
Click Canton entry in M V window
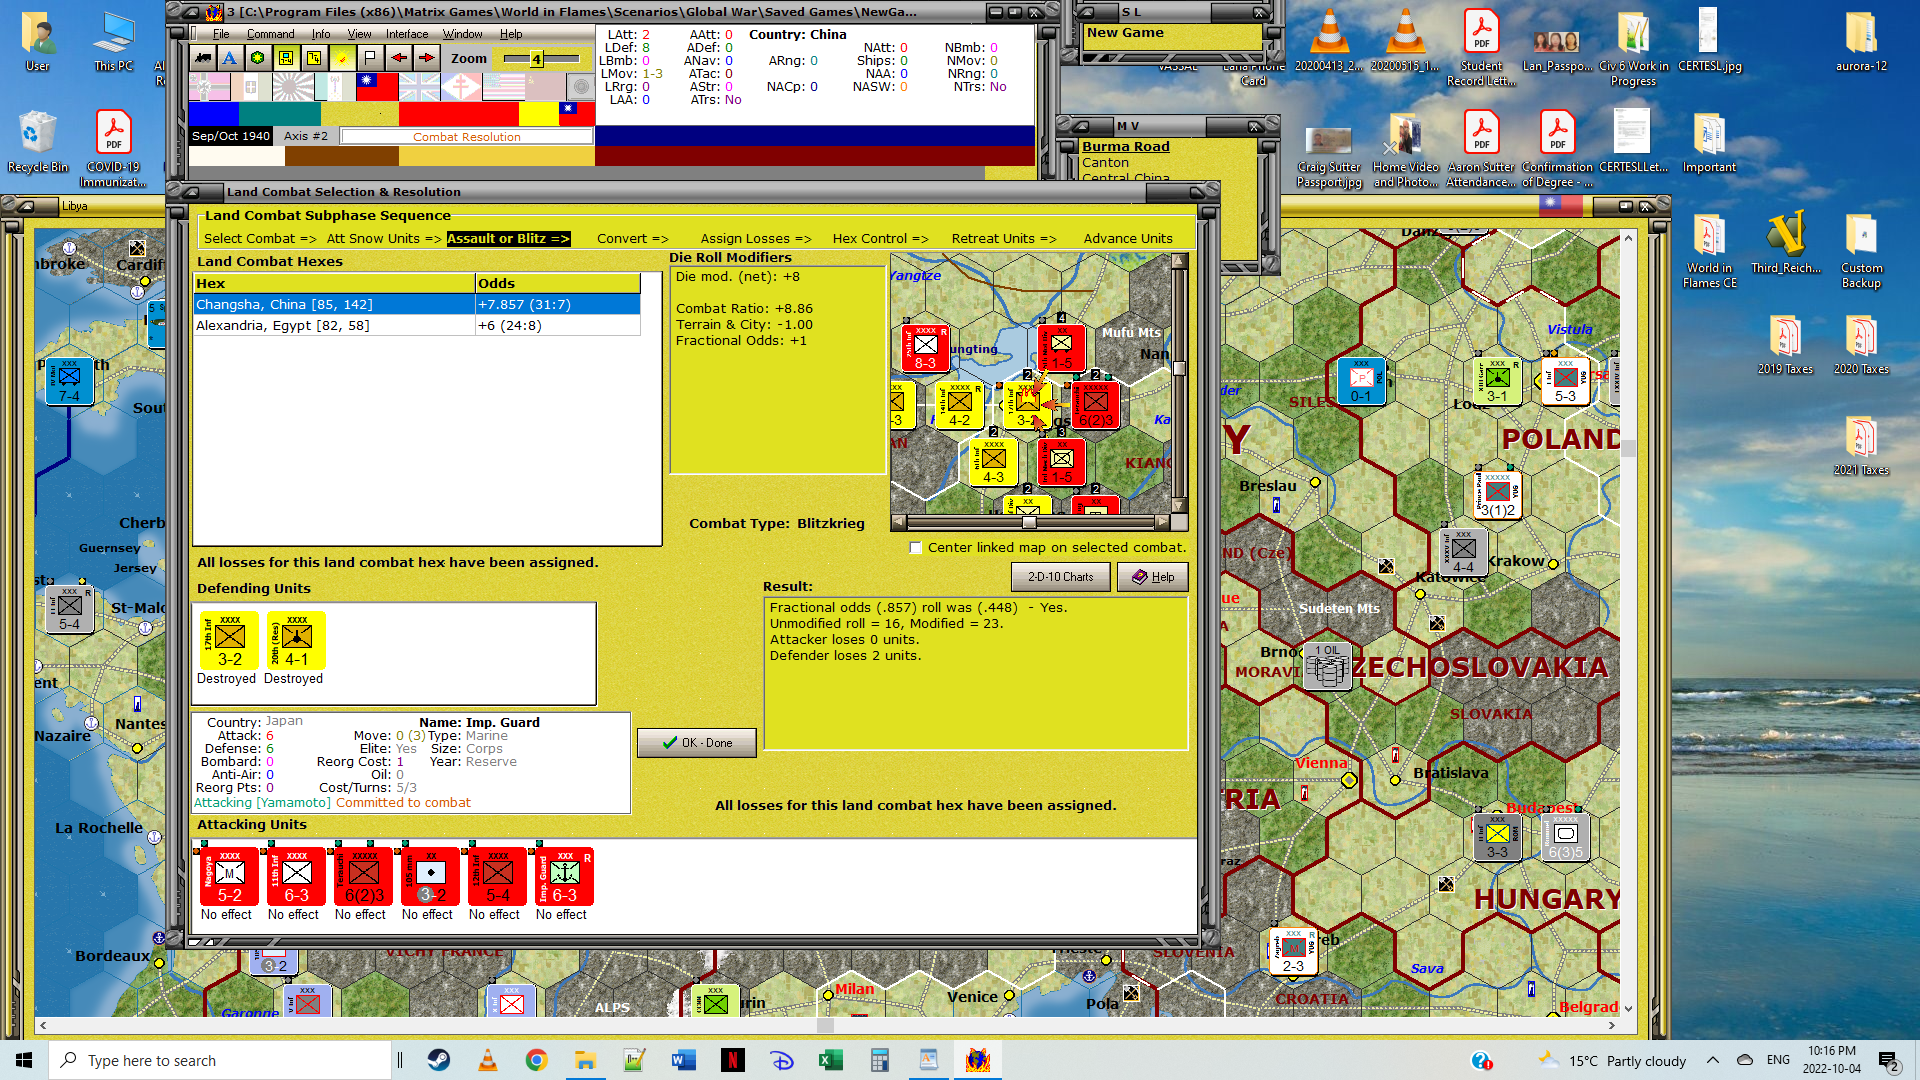[x=1105, y=162]
